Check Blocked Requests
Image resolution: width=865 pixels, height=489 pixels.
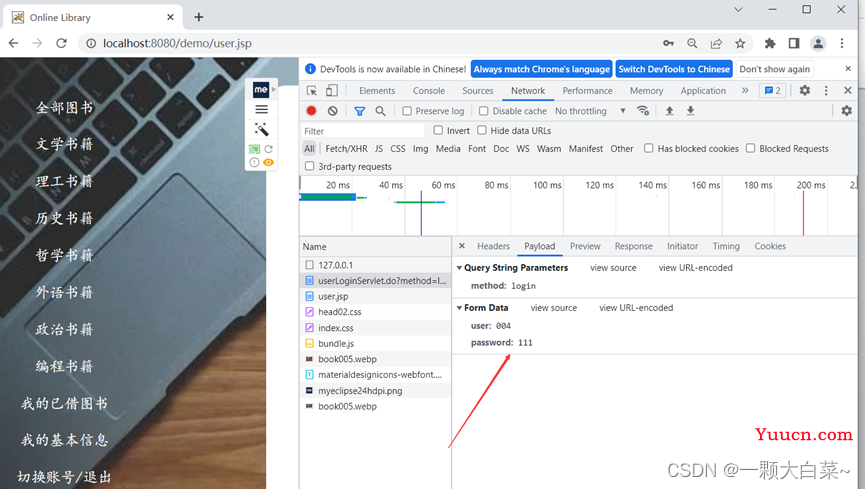click(x=750, y=148)
